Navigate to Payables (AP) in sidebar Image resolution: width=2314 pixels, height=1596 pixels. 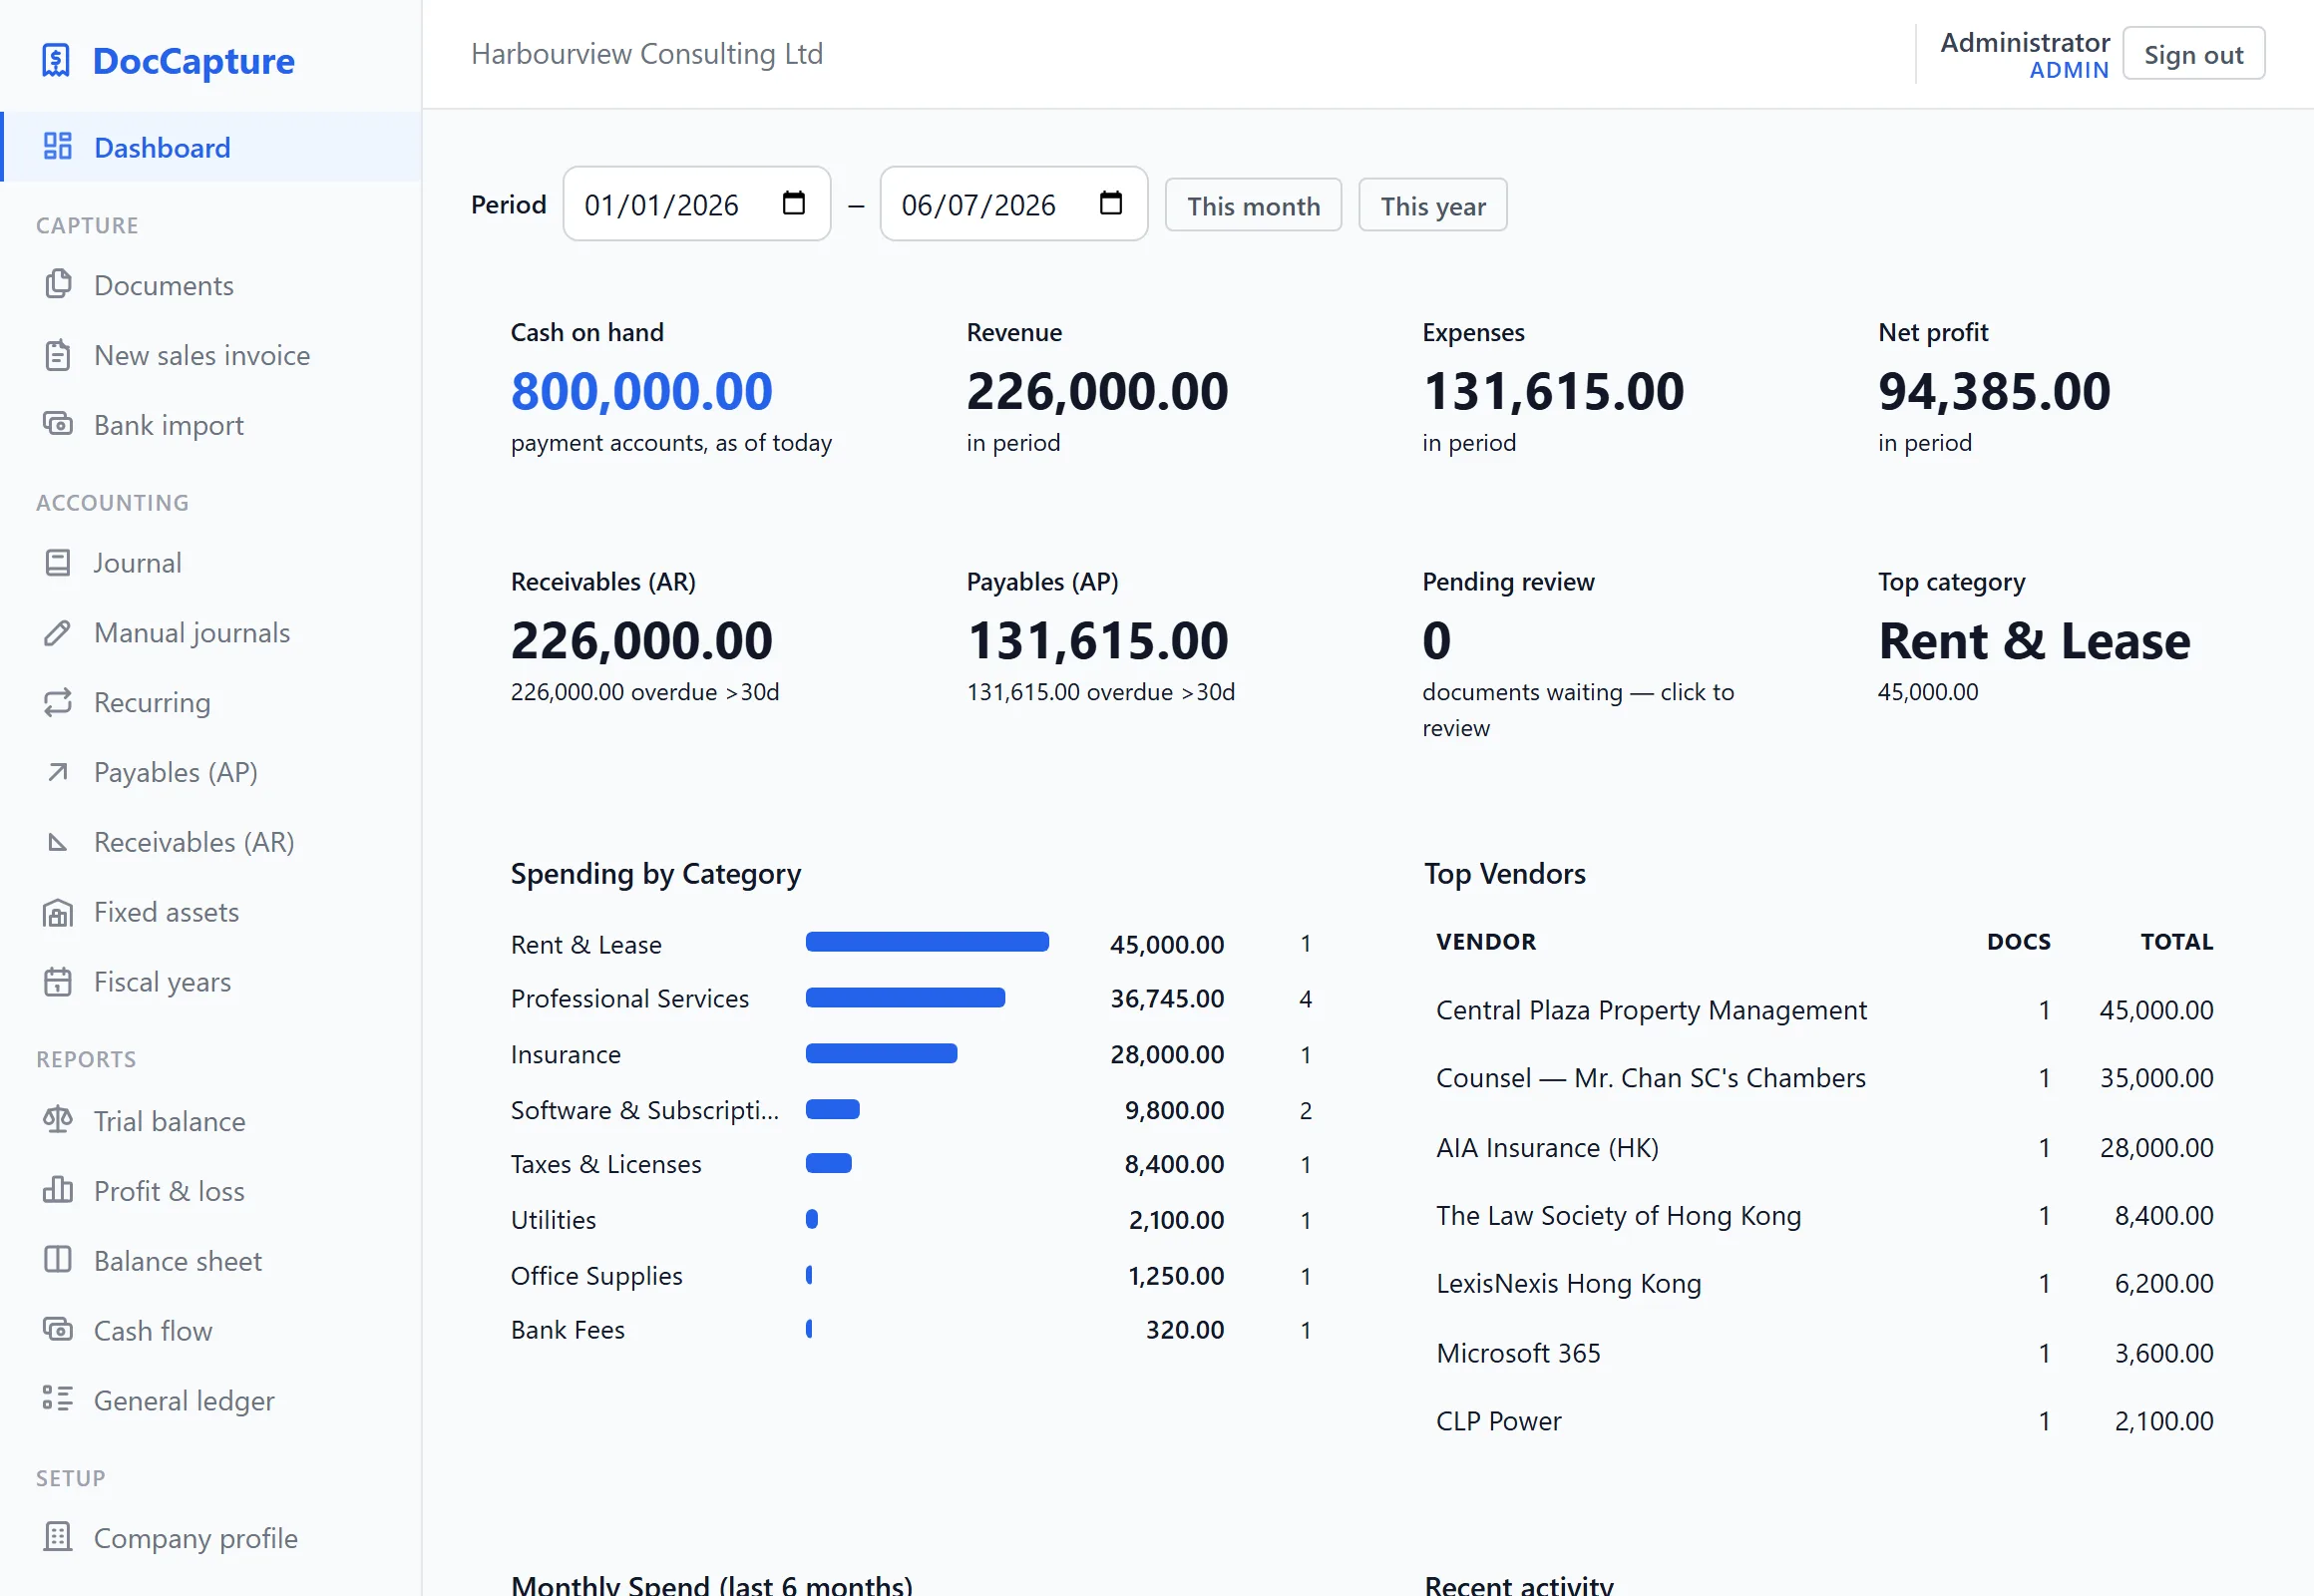(211, 773)
